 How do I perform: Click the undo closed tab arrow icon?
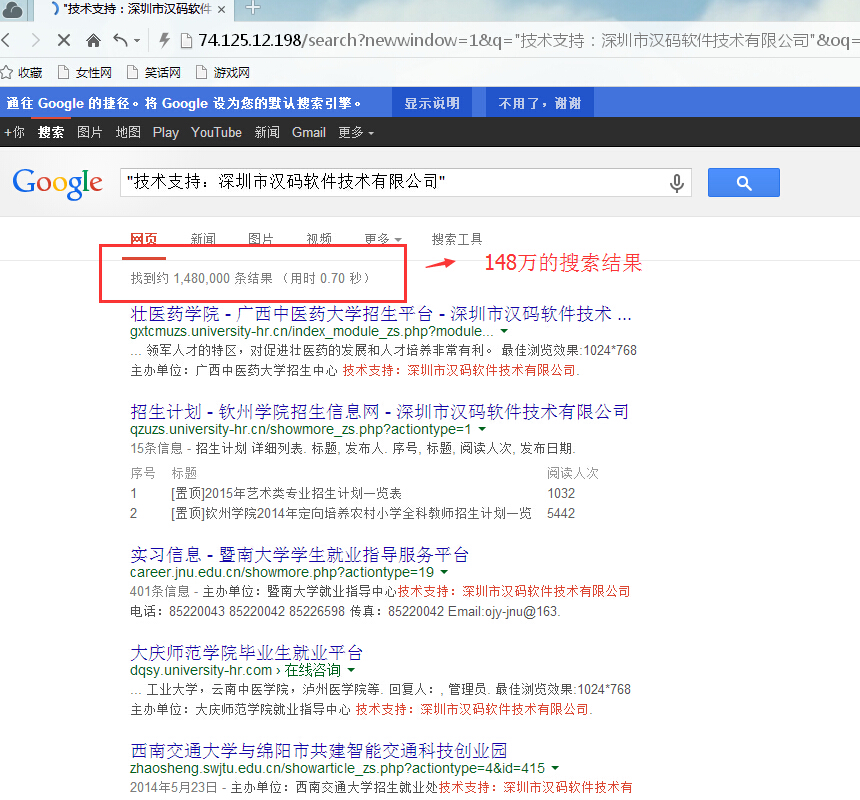[121, 40]
